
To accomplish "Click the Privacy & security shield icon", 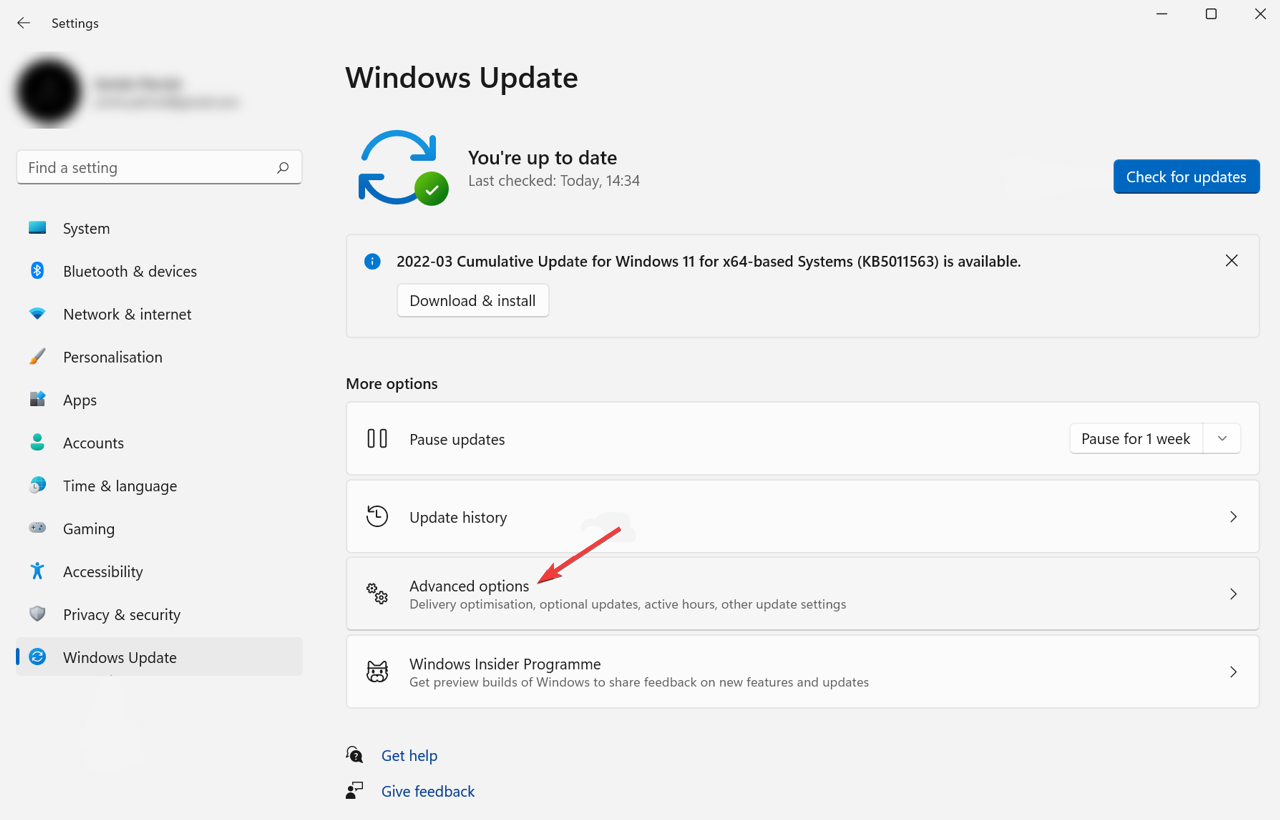I will click(x=37, y=614).
